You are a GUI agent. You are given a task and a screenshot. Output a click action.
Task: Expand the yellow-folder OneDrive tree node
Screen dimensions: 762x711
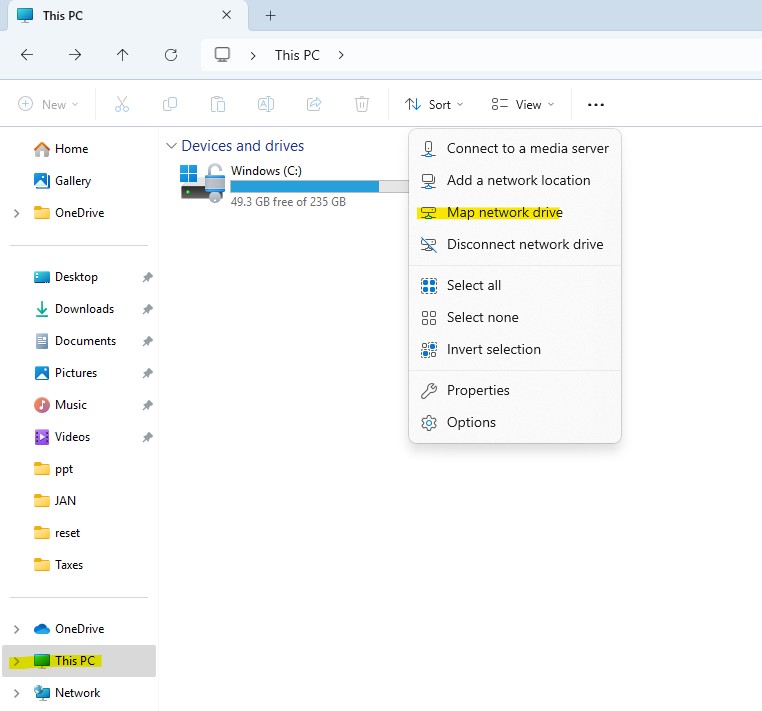(17, 213)
